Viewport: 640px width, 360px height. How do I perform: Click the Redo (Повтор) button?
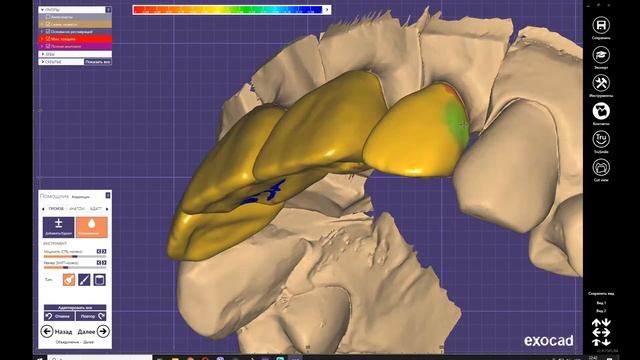(91, 316)
